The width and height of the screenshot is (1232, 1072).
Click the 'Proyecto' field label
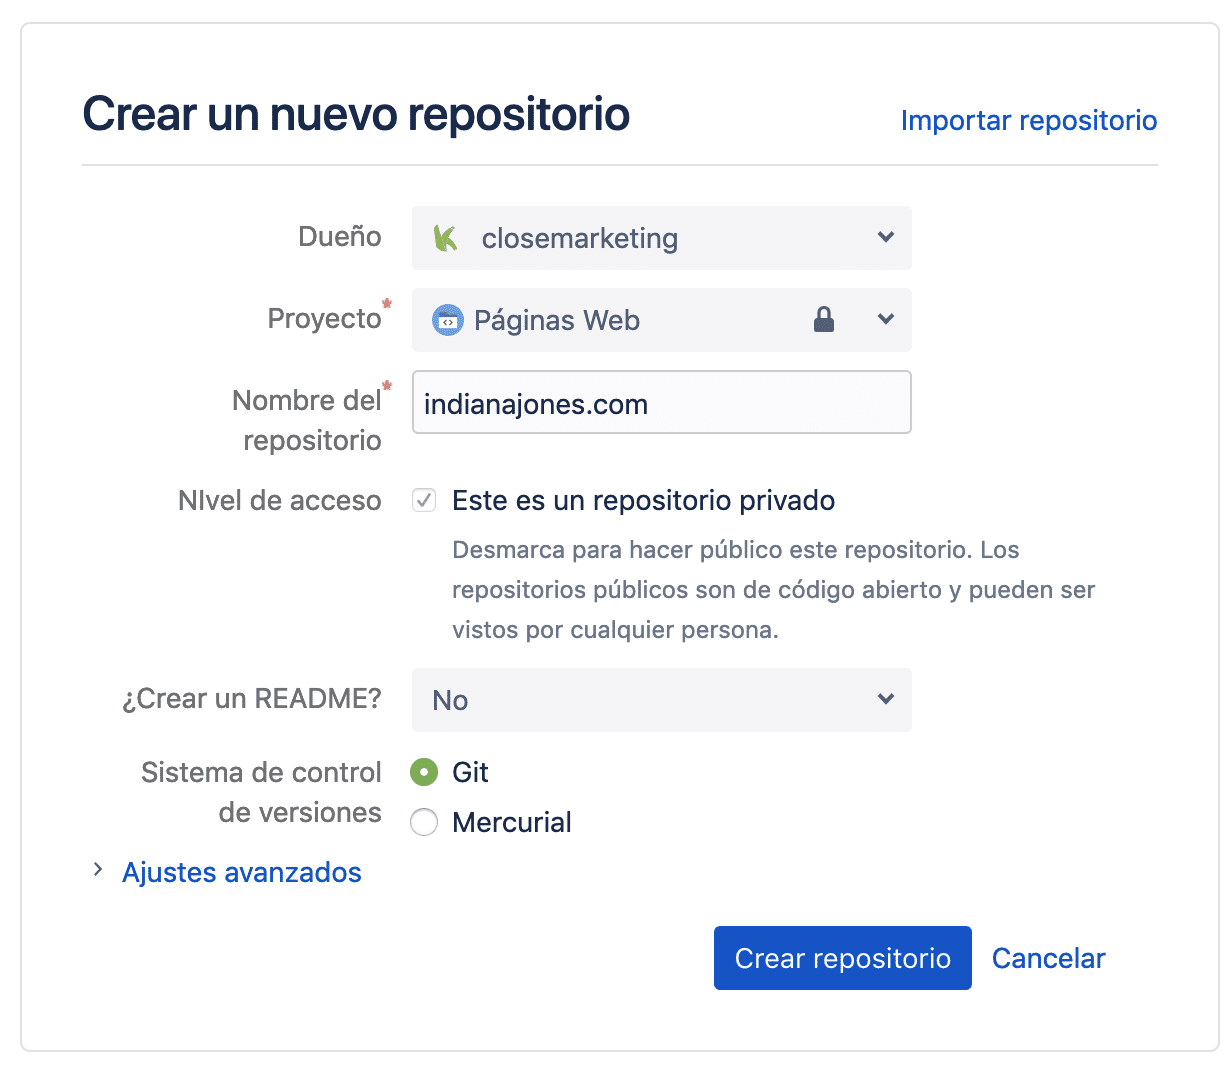point(325,319)
